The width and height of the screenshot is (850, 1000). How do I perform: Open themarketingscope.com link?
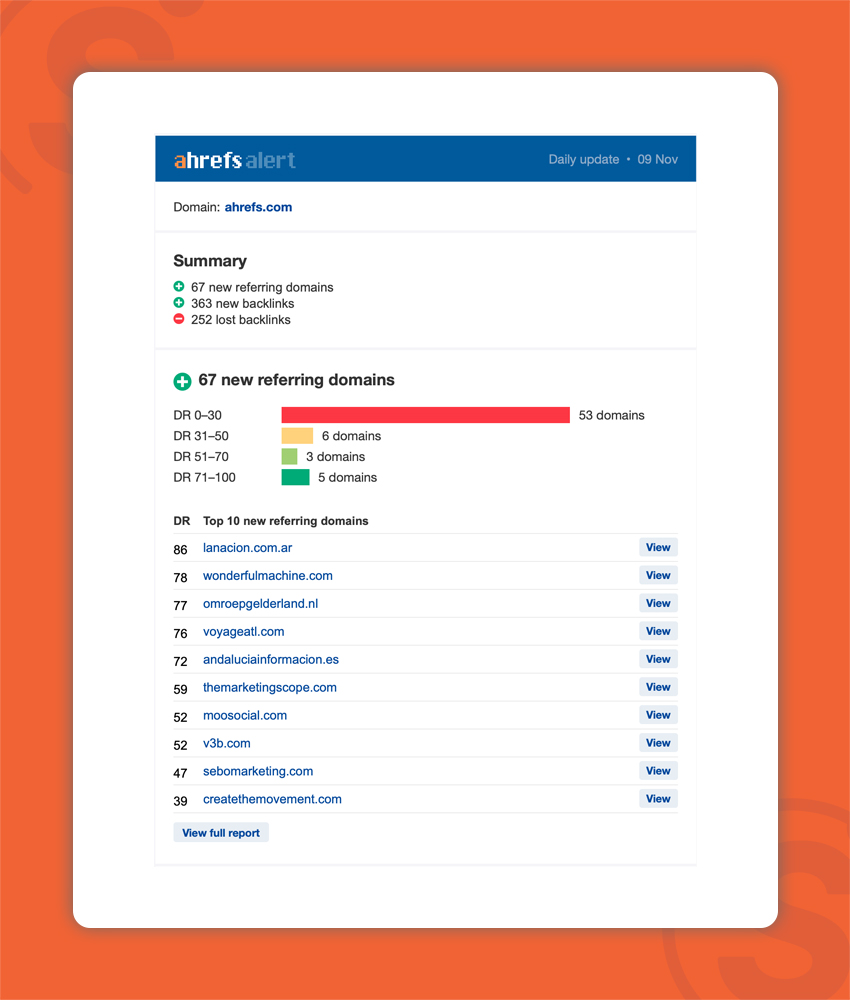click(270, 688)
